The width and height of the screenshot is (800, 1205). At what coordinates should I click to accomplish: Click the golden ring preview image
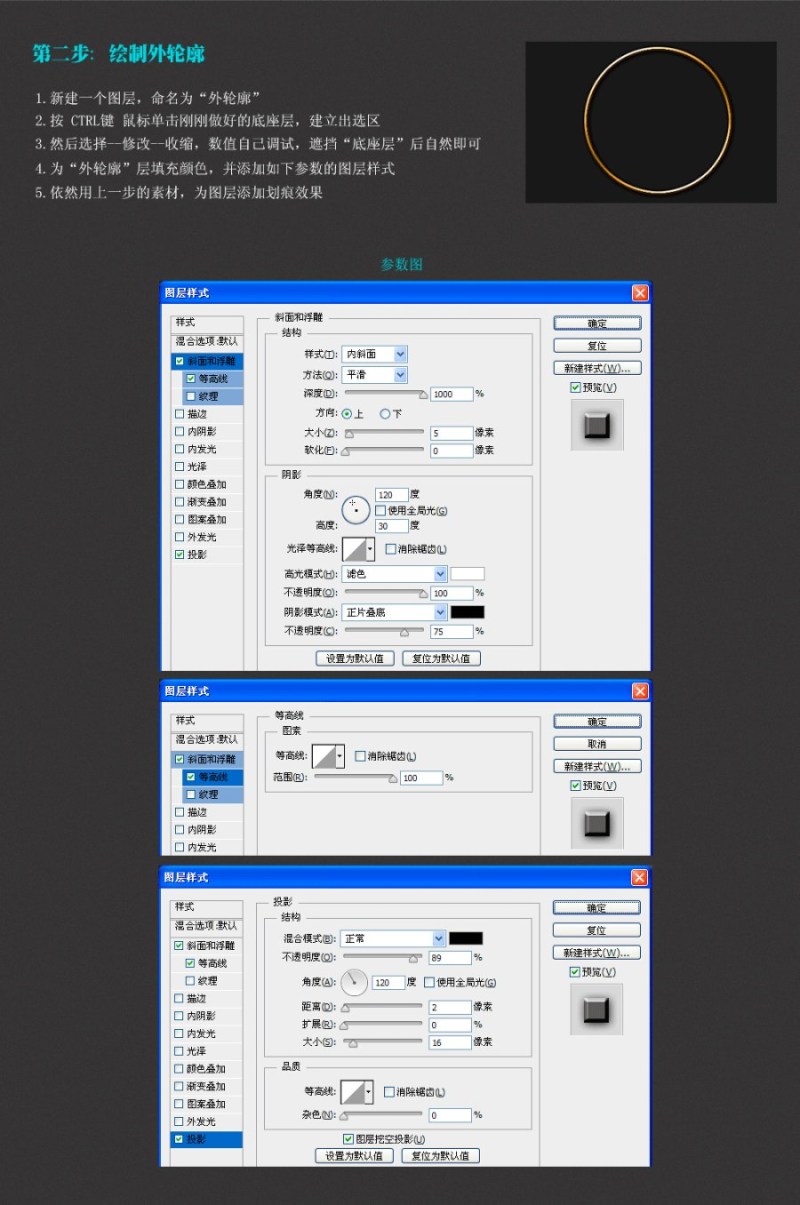point(651,122)
